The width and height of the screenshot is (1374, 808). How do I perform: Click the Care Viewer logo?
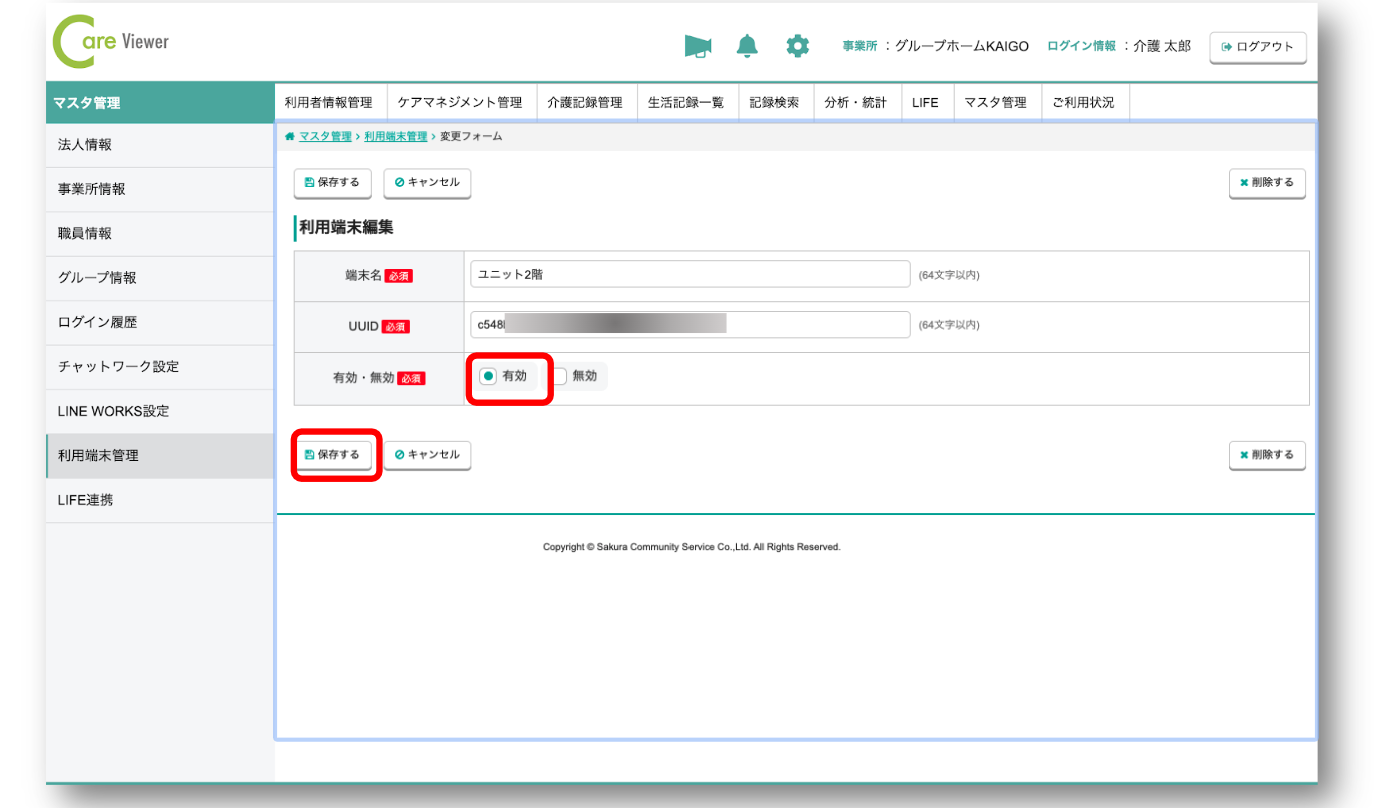point(111,42)
